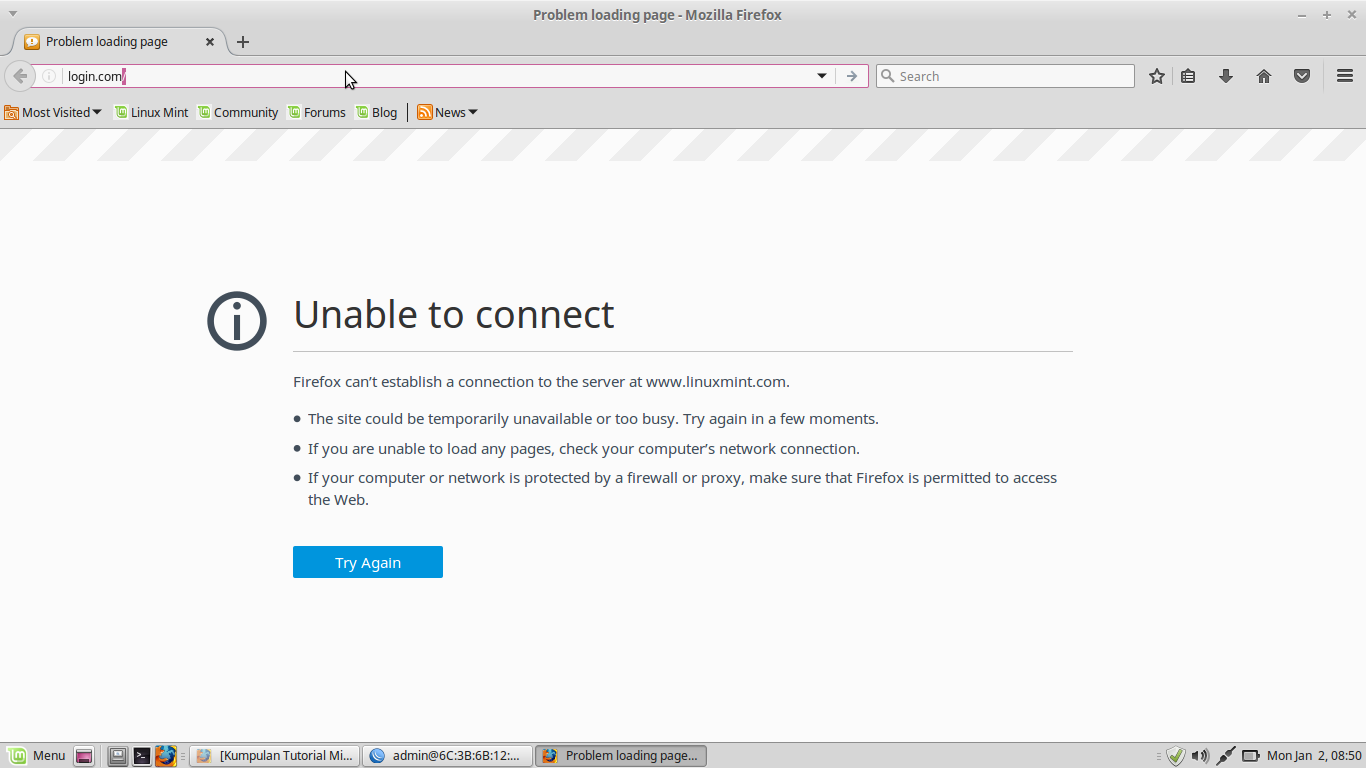Save the page to Pocket

(x=1301, y=75)
